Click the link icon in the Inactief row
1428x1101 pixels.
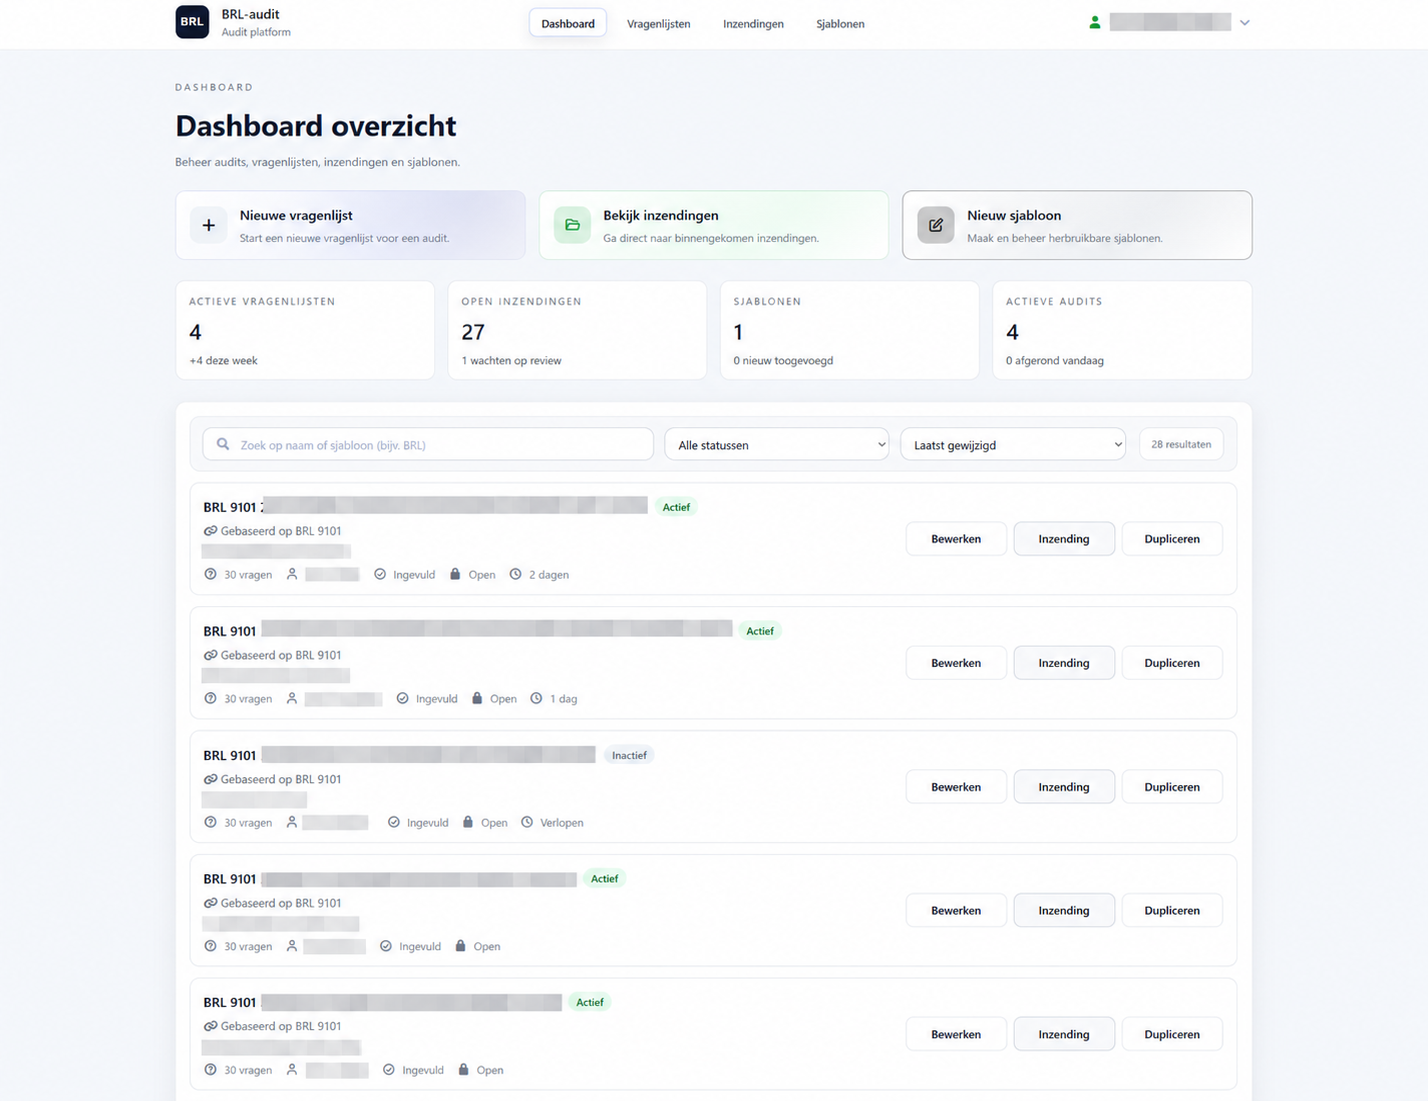click(x=210, y=779)
